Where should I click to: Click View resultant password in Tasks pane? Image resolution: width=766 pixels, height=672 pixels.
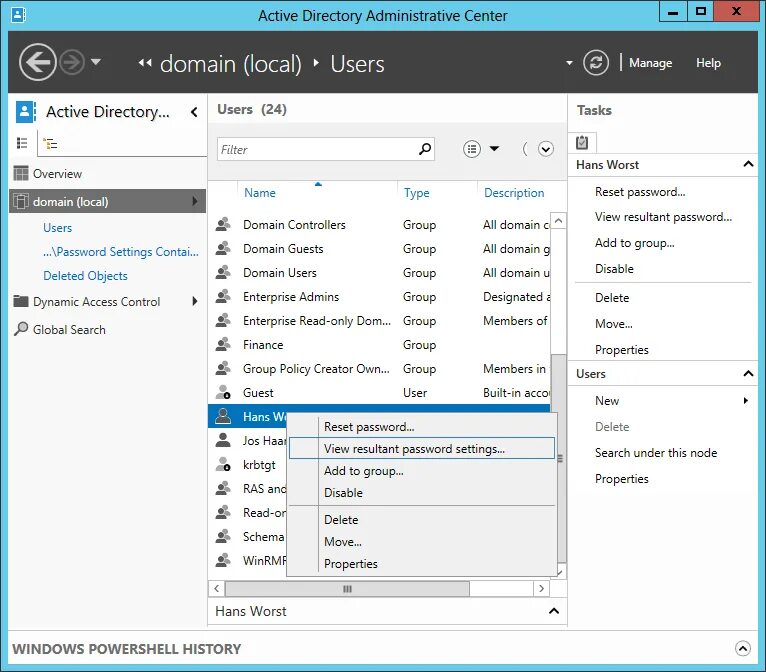[x=663, y=217]
